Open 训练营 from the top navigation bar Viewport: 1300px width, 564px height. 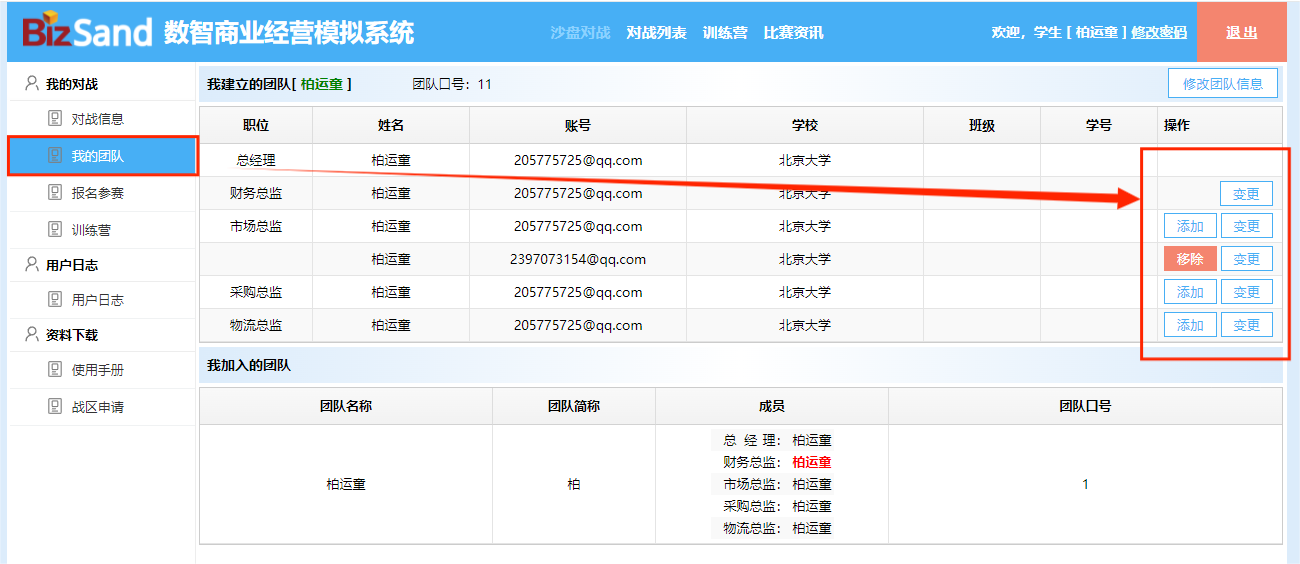pos(724,32)
